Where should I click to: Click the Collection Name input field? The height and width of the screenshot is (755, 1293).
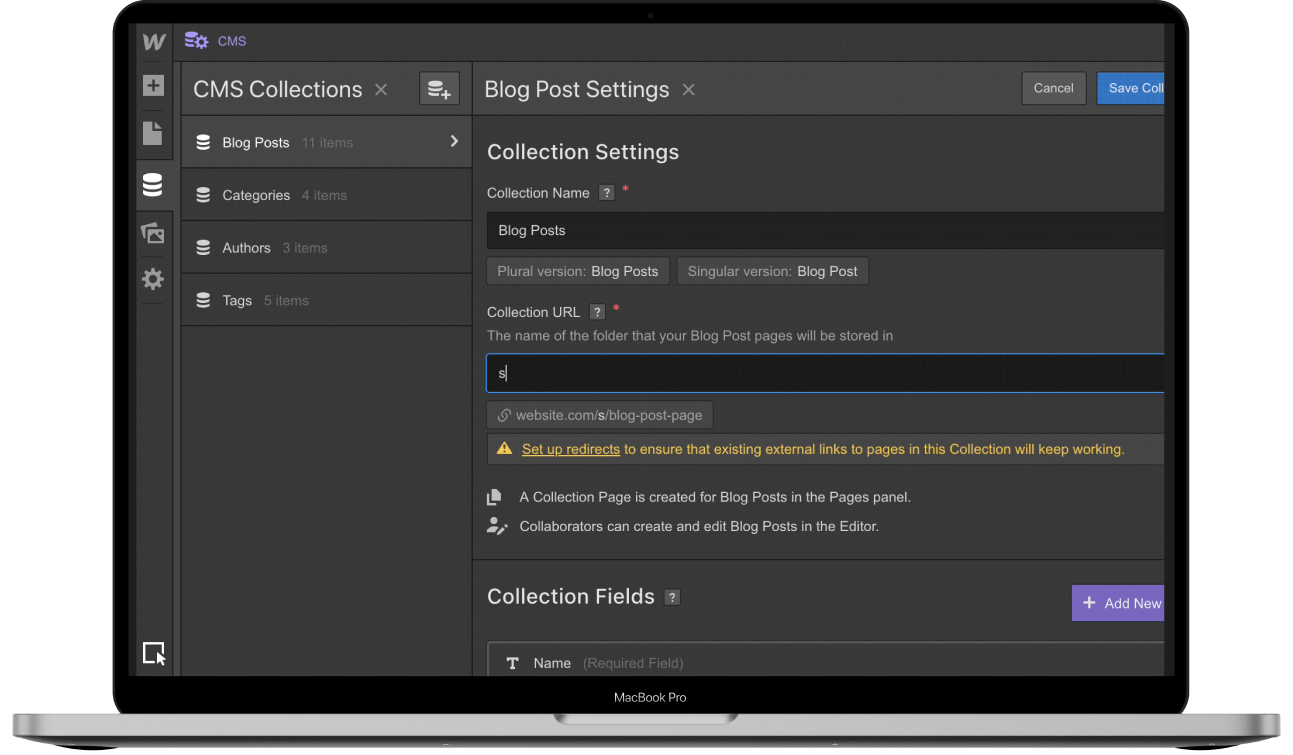(x=825, y=230)
